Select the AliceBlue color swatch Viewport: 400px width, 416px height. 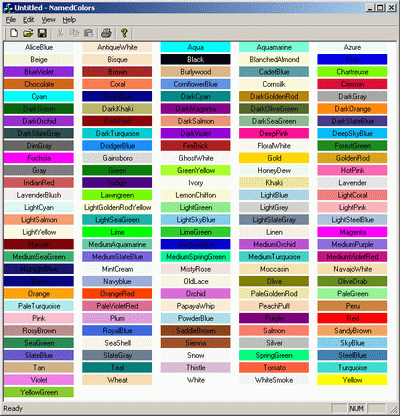point(39,47)
